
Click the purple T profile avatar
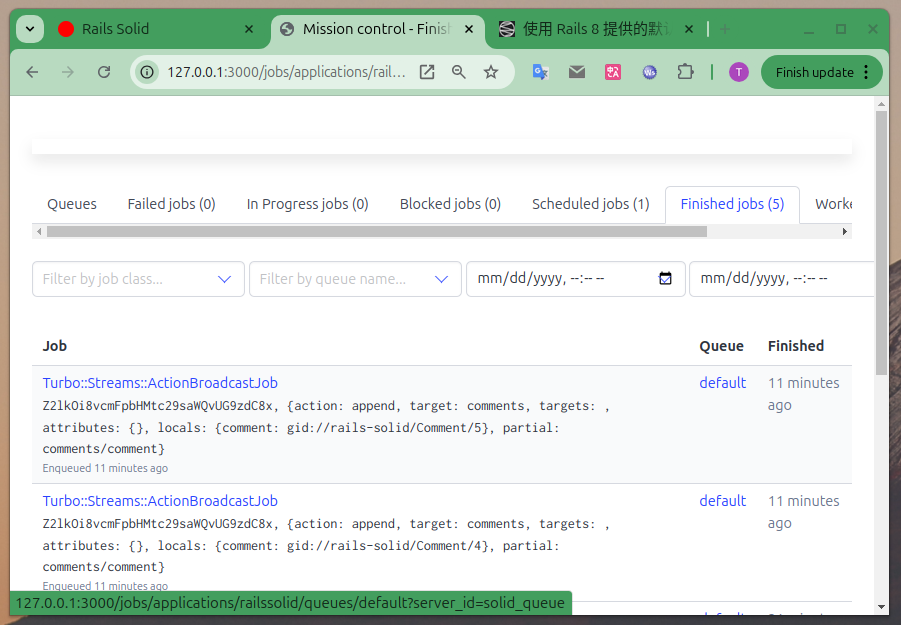click(738, 72)
